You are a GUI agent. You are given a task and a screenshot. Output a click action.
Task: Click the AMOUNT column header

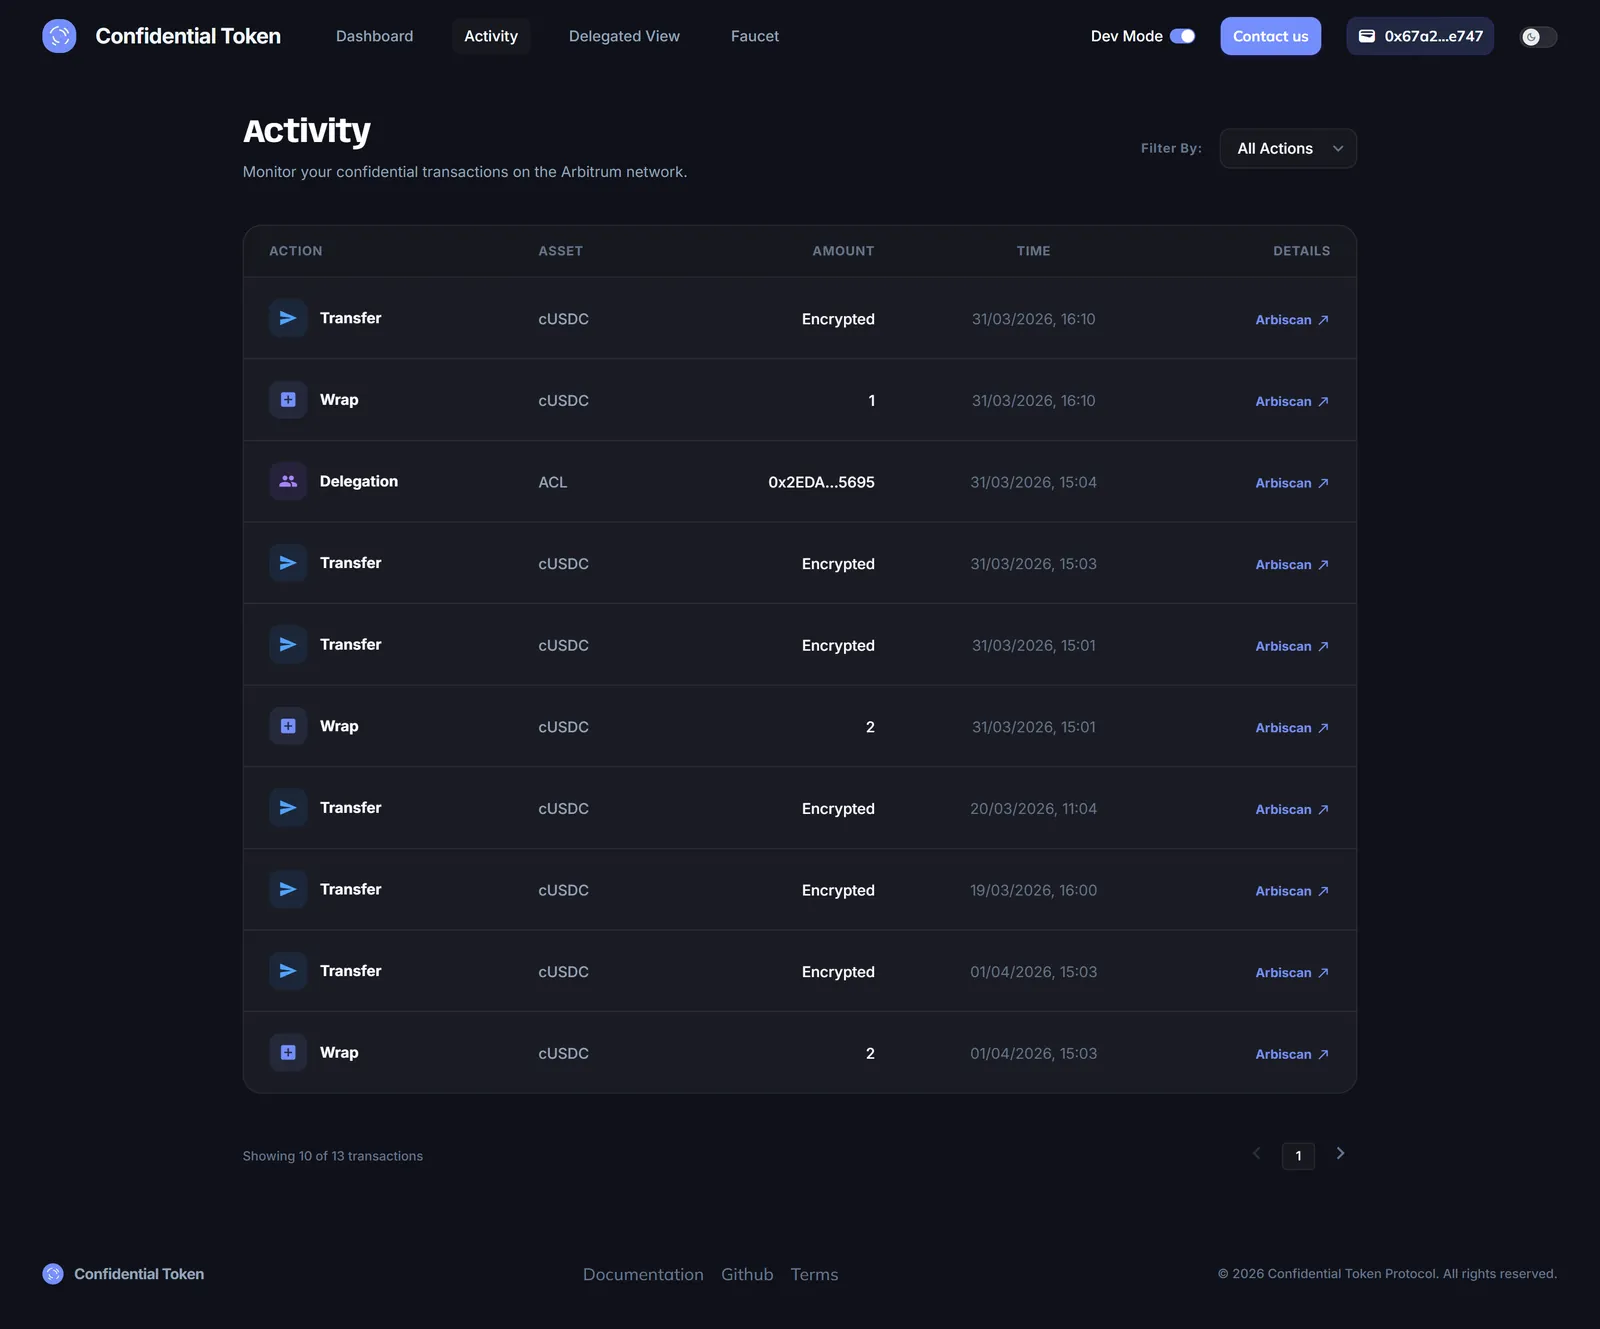(x=843, y=251)
